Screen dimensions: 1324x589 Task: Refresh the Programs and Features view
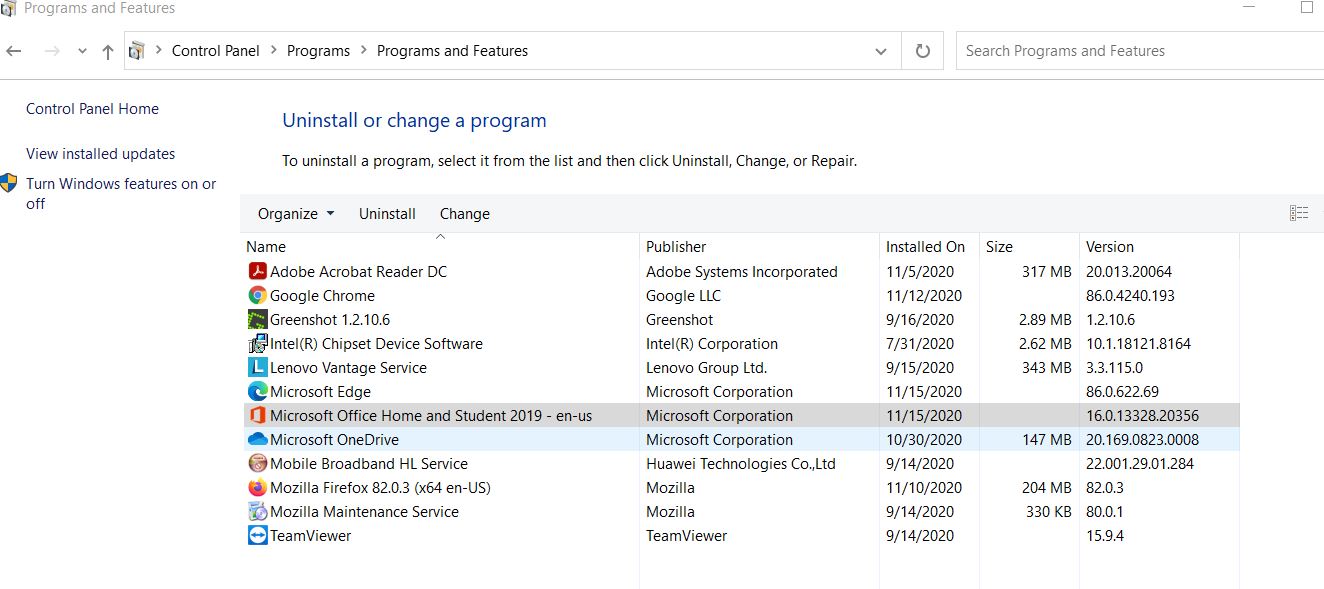coord(922,51)
